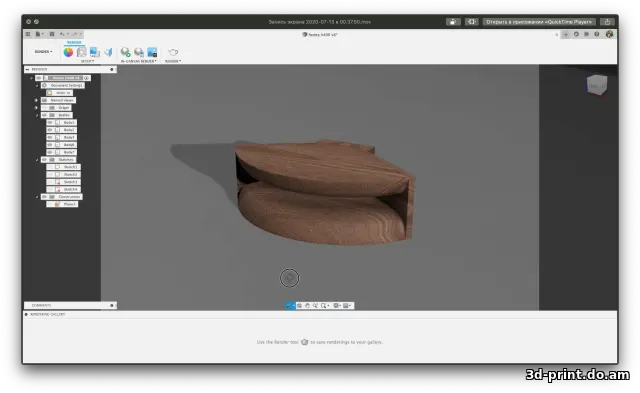Open the user profile avatar
Image resolution: width=640 pixels, height=393 pixels.
[x=609, y=34]
